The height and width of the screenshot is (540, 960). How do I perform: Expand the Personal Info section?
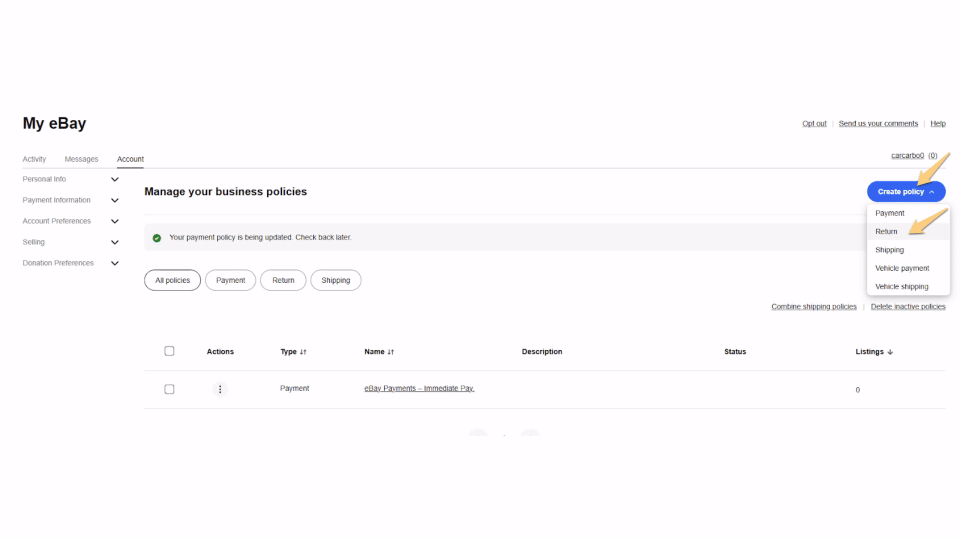coord(114,179)
